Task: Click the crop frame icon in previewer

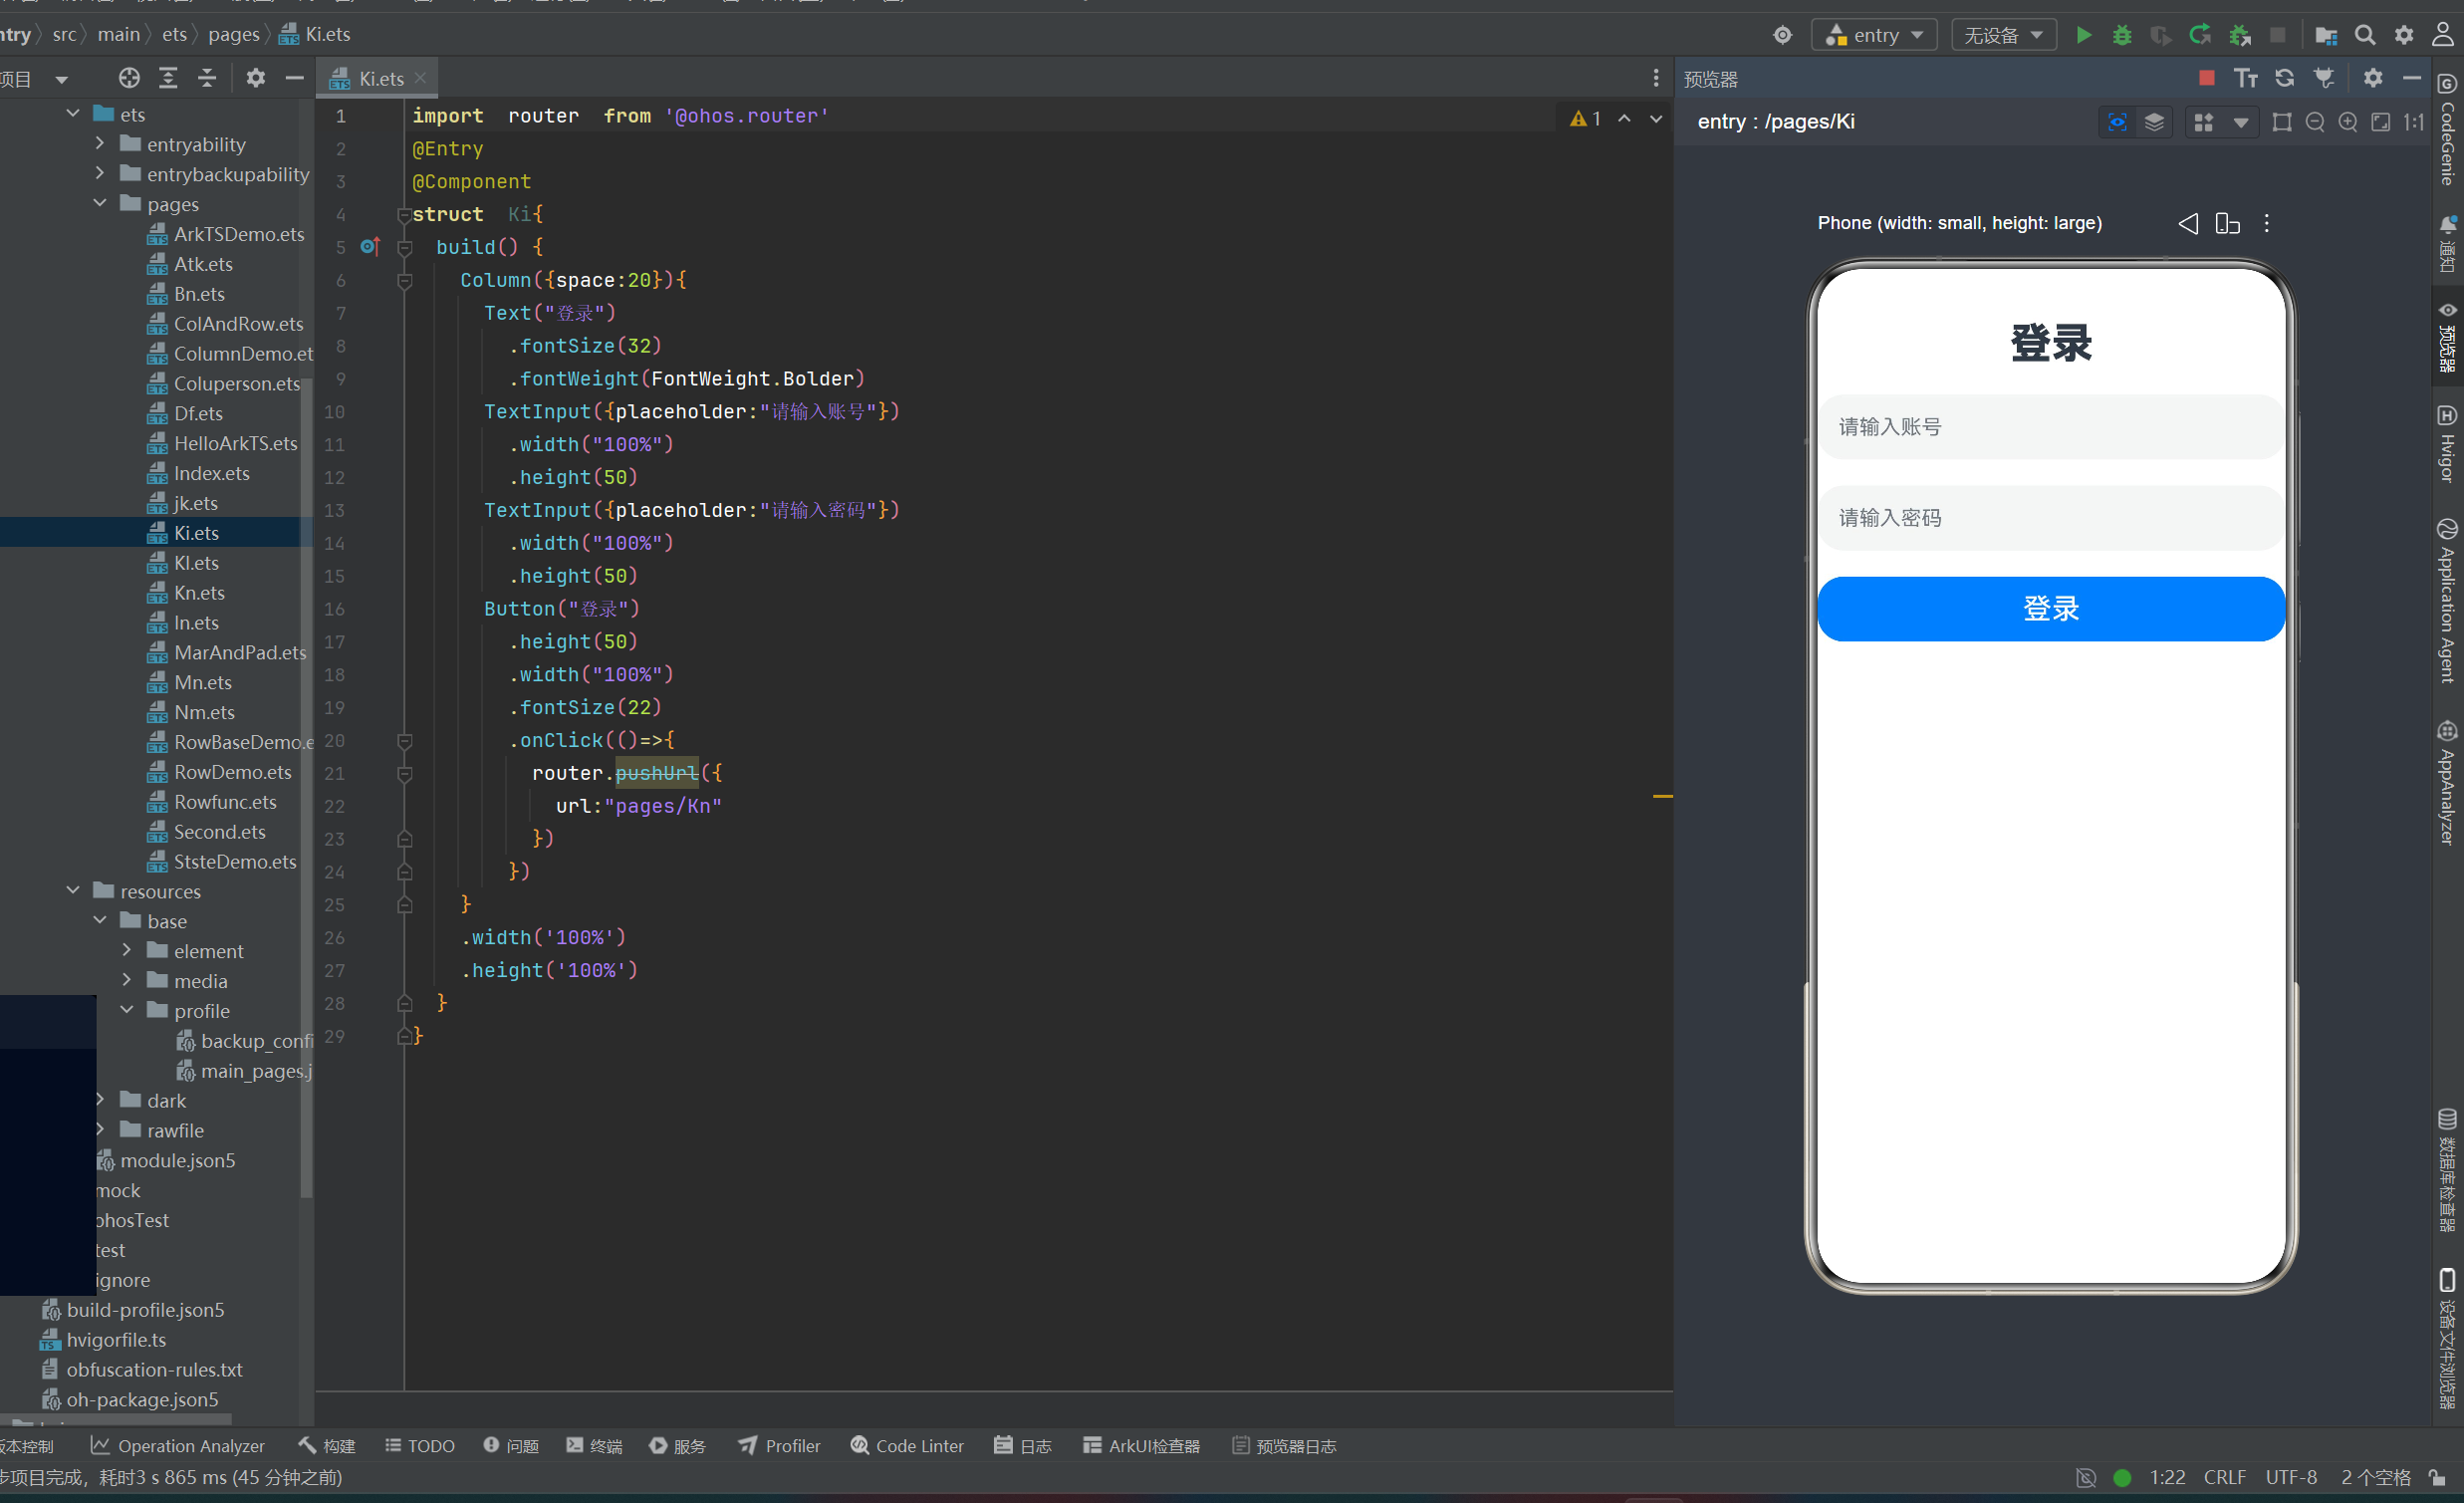Action: (2282, 122)
